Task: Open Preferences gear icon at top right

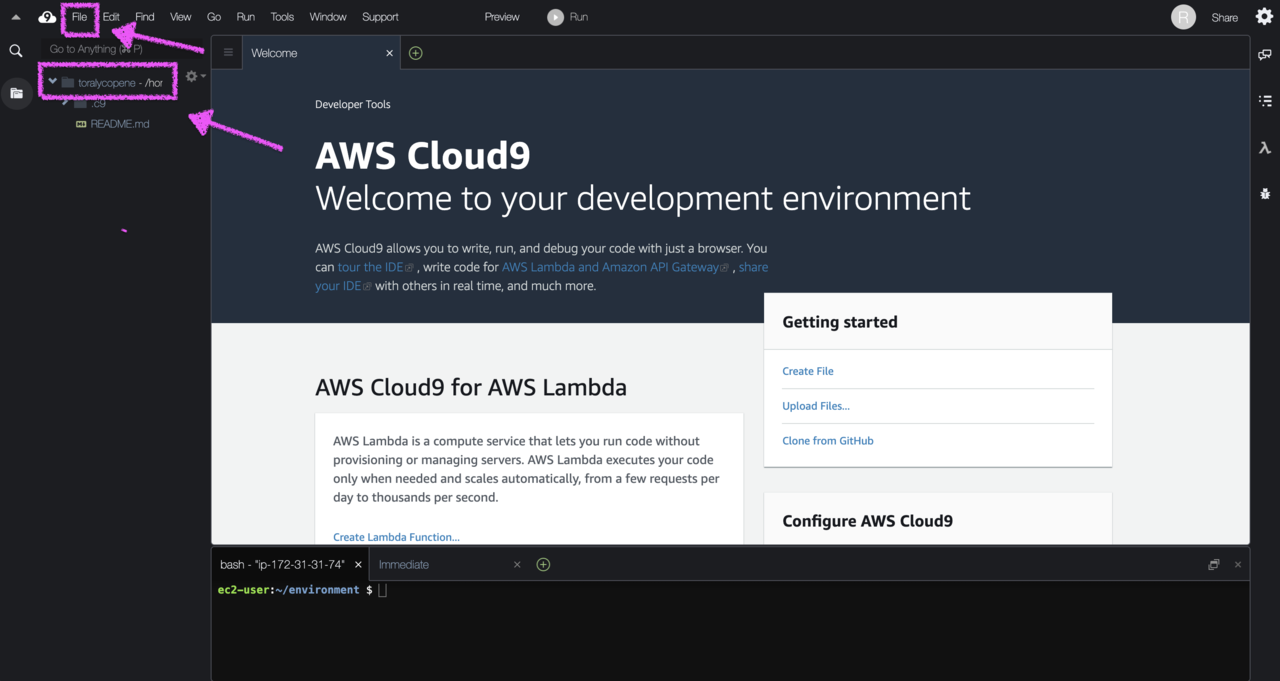Action: point(1264,16)
